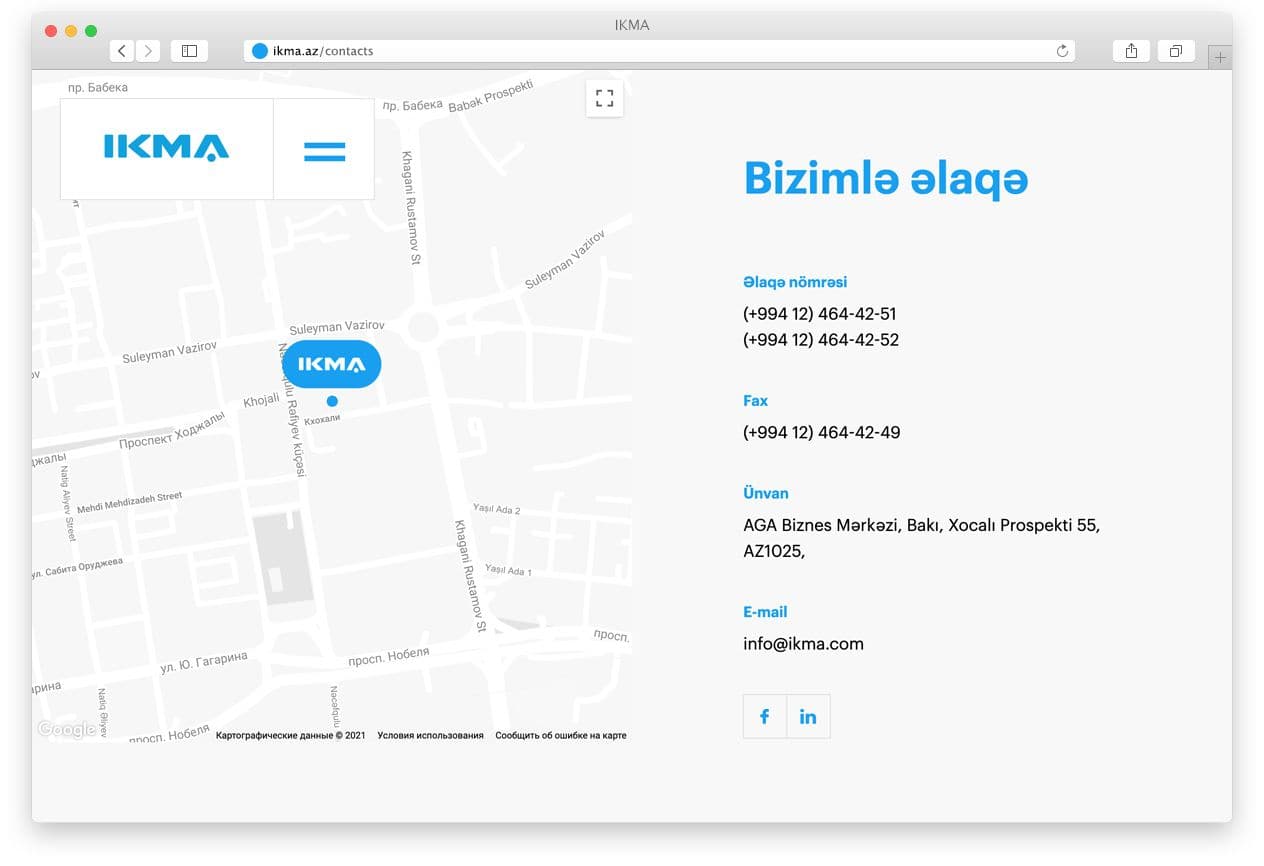The width and height of the screenshot is (1264, 866).
Task: Show all tabs using the tab overview icon
Action: point(1176,50)
